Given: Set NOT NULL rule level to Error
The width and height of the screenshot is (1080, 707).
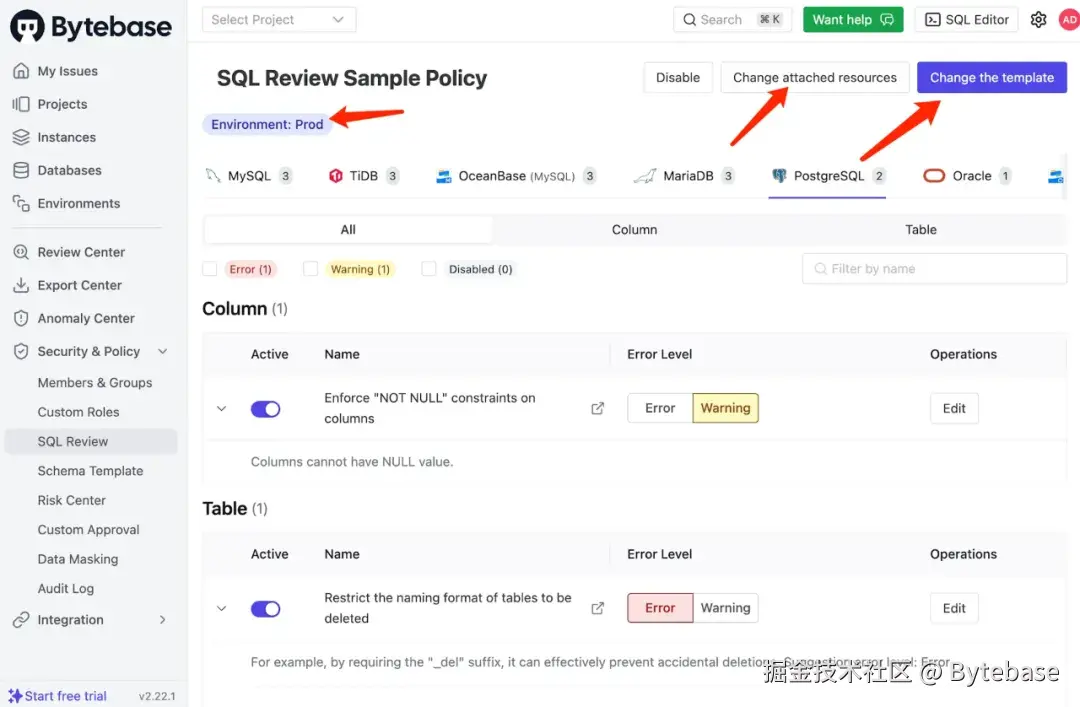Looking at the screenshot, I should pyautogui.click(x=660, y=408).
